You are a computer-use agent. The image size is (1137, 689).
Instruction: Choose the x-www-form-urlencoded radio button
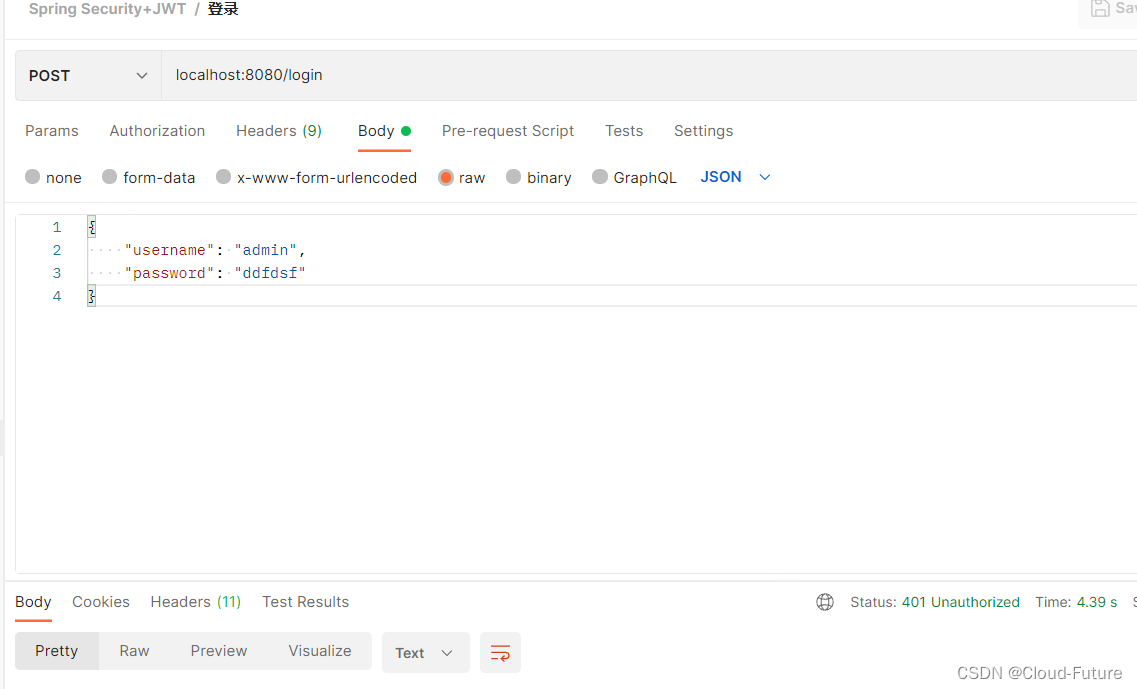coord(224,177)
